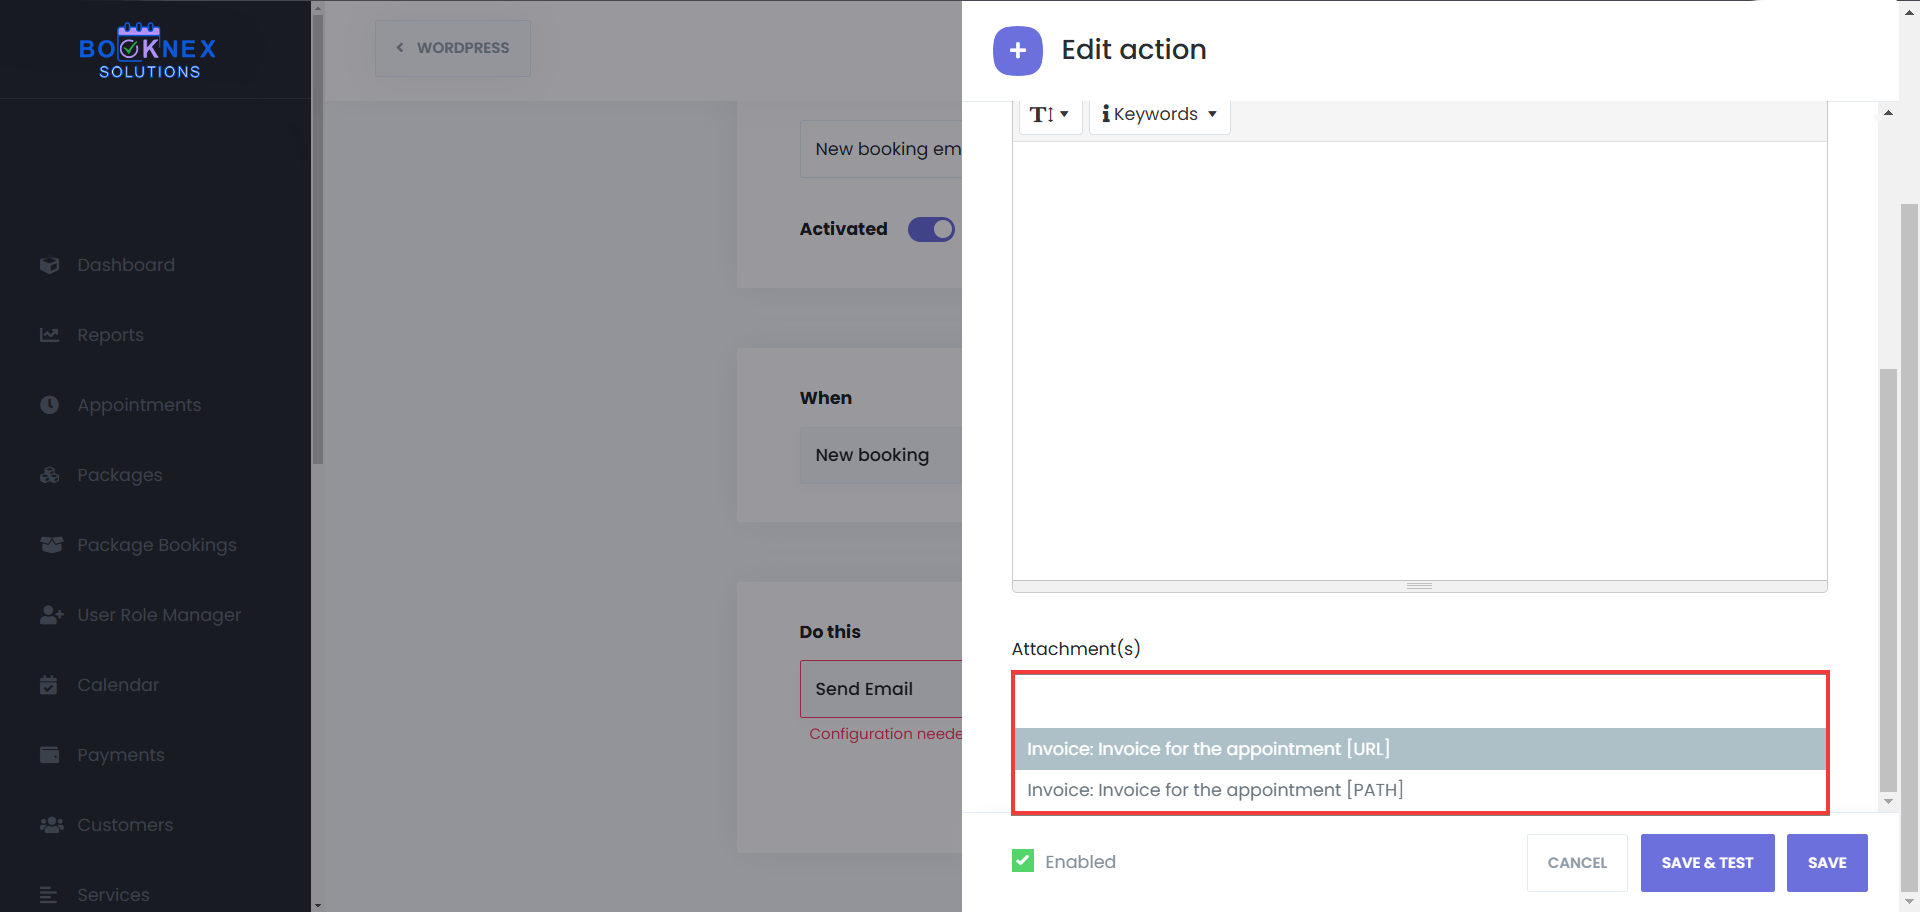This screenshot has width=1920, height=912.
Task: Click the Dashboard sidebar icon
Action: click(49, 265)
